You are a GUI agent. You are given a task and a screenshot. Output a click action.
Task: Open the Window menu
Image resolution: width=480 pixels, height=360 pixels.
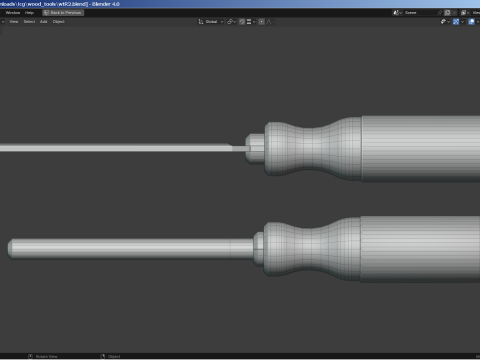point(13,13)
